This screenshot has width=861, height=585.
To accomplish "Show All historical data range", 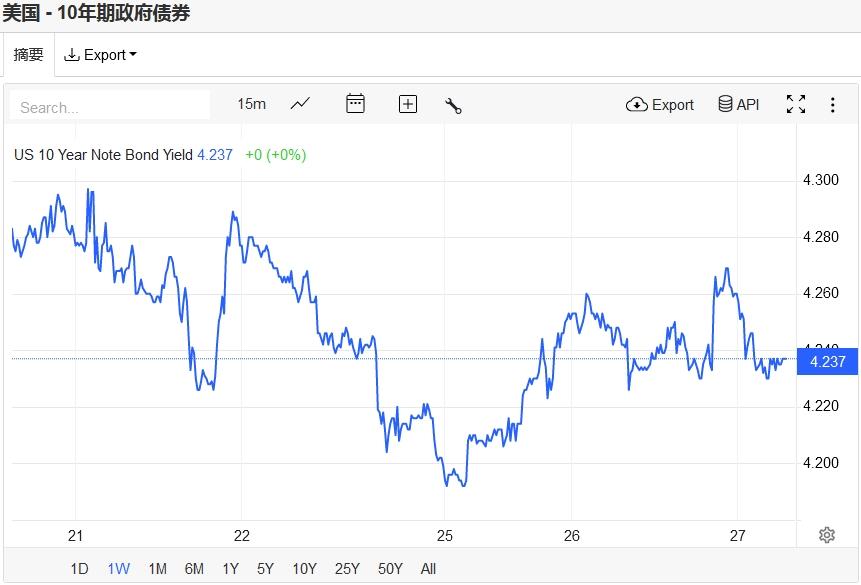I will pos(428,569).
